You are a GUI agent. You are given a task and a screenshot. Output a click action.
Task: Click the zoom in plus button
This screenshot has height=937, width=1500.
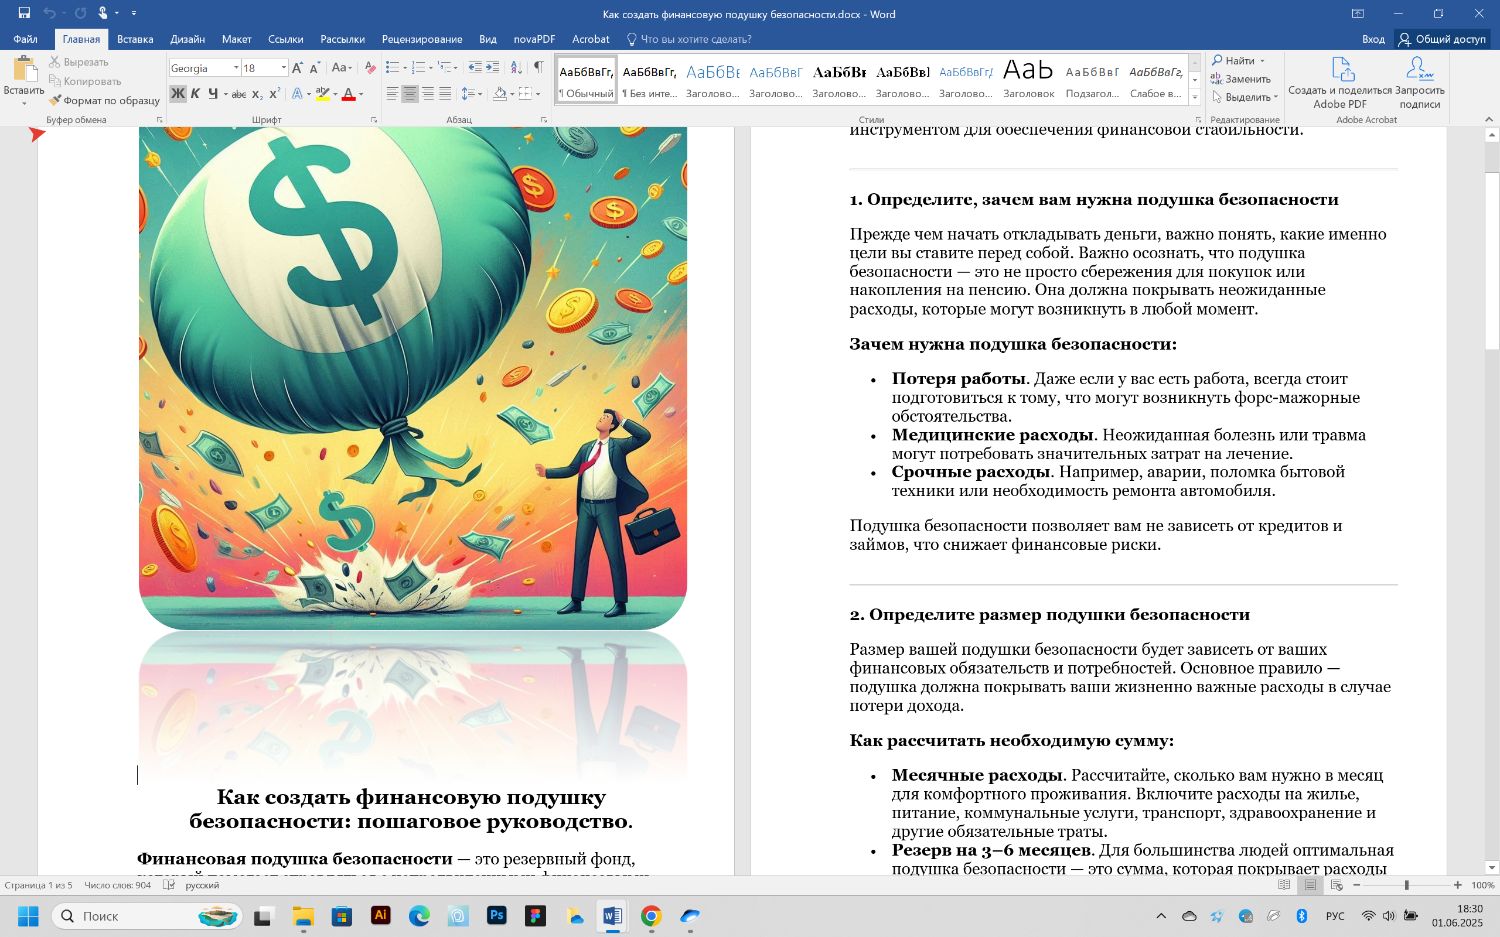1457,885
